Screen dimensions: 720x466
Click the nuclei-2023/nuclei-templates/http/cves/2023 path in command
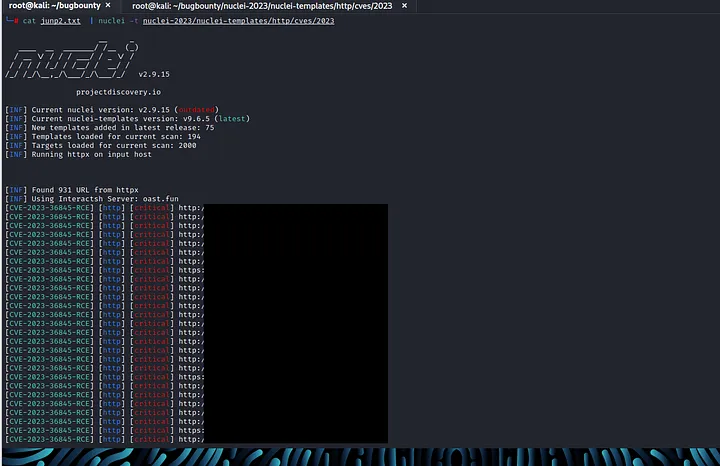pos(238,21)
